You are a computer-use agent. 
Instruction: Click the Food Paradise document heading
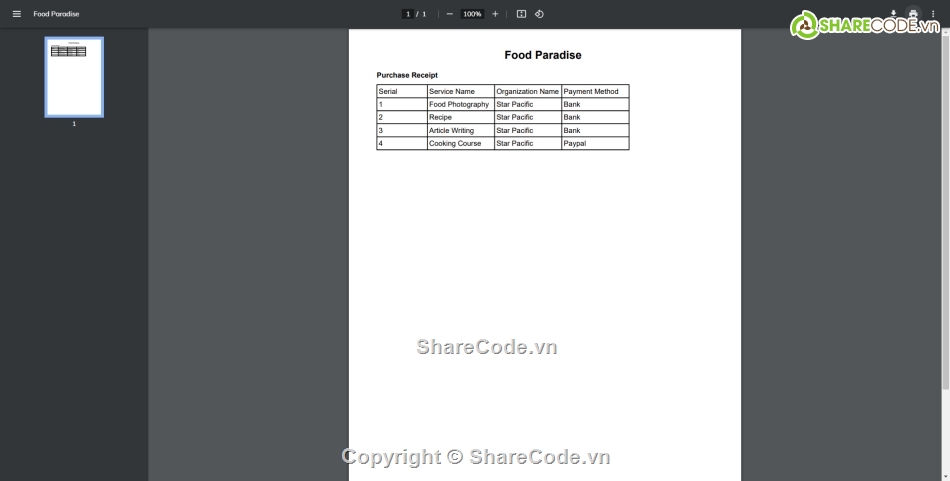(543, 55)
